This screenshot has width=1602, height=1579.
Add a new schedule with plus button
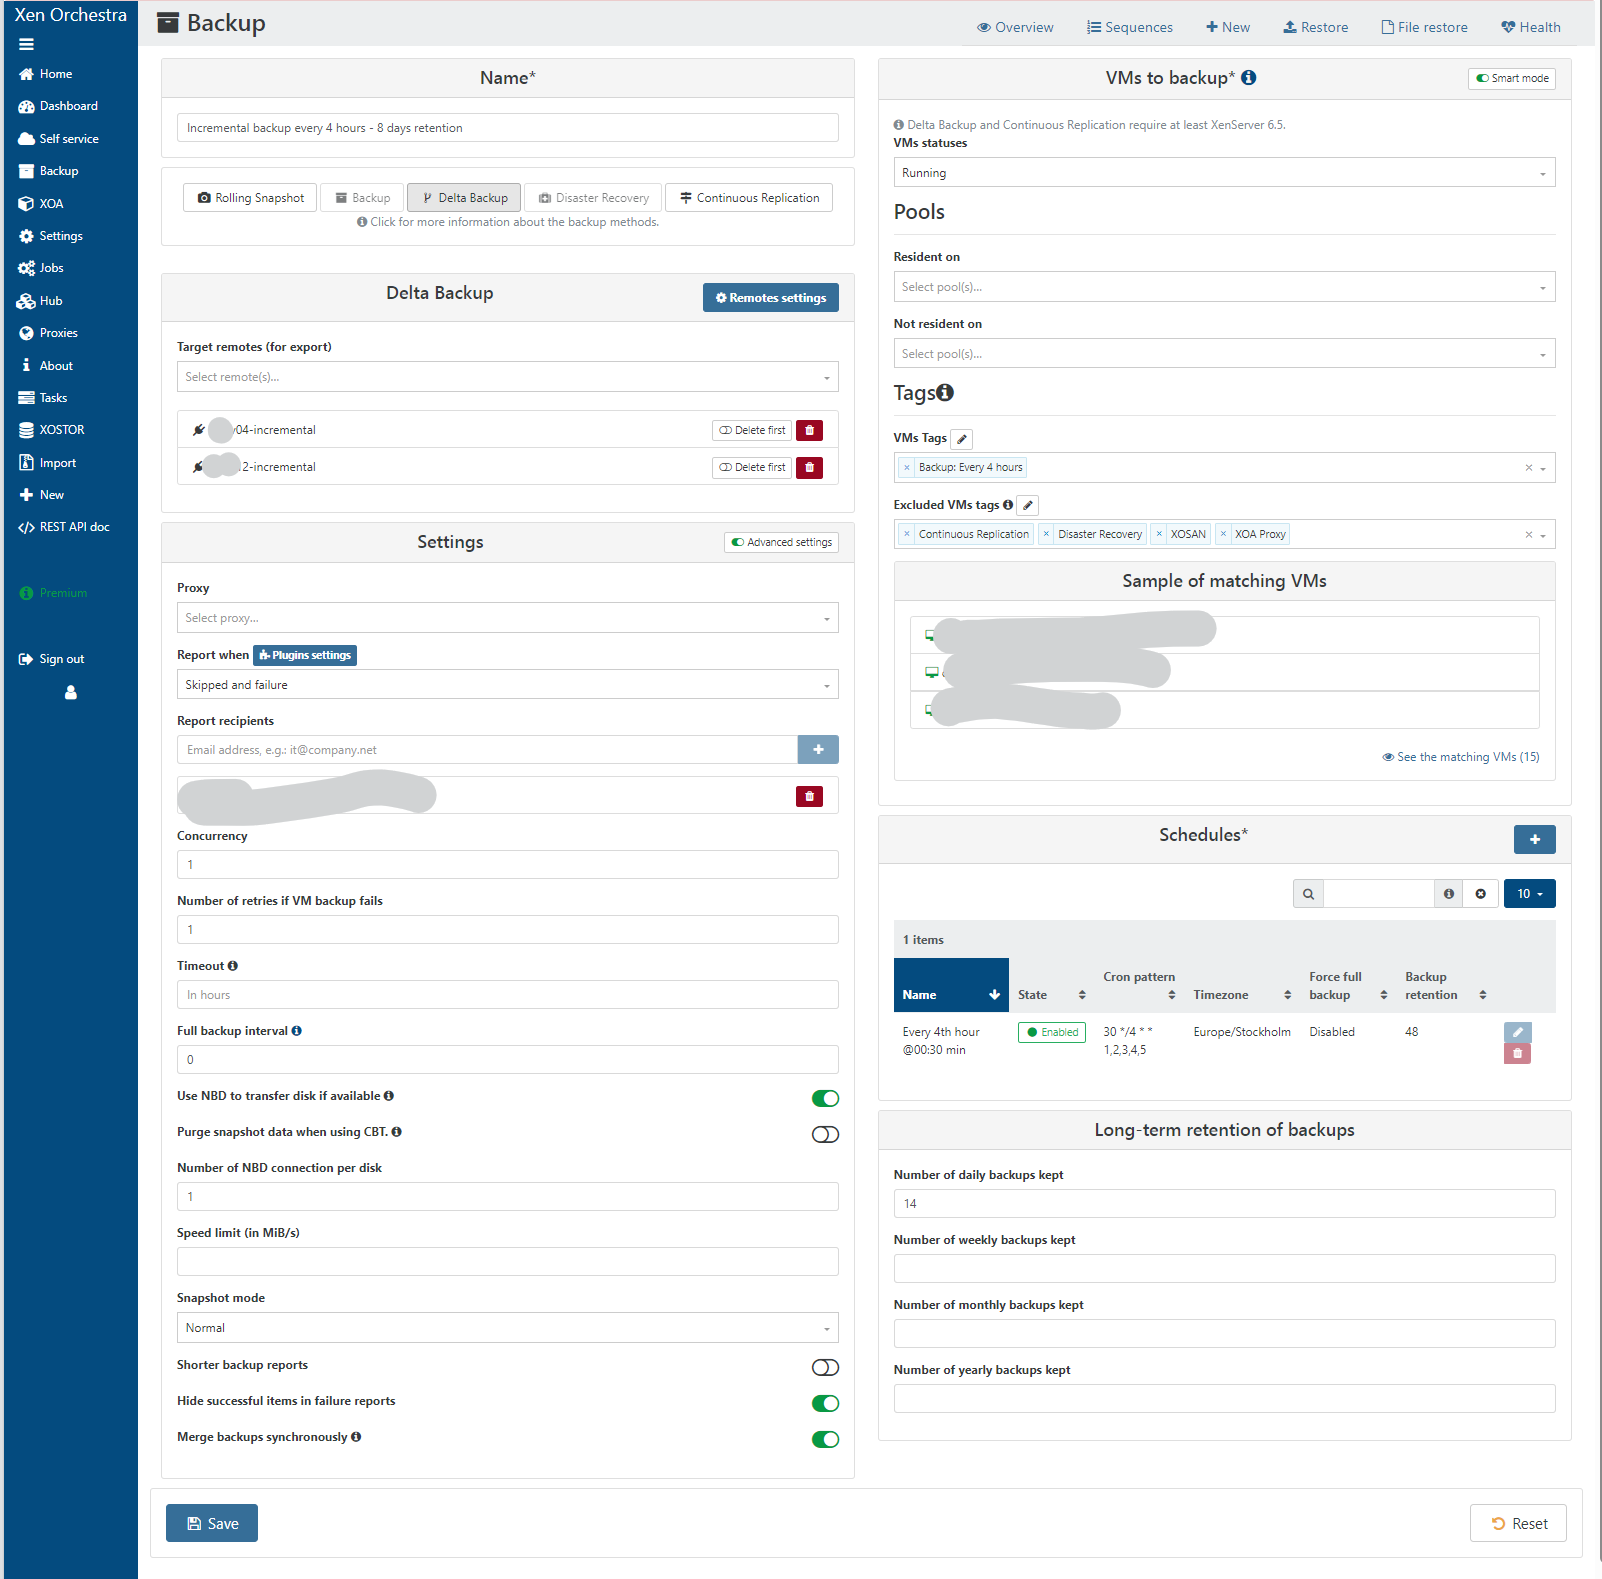tap(1534, 839)
